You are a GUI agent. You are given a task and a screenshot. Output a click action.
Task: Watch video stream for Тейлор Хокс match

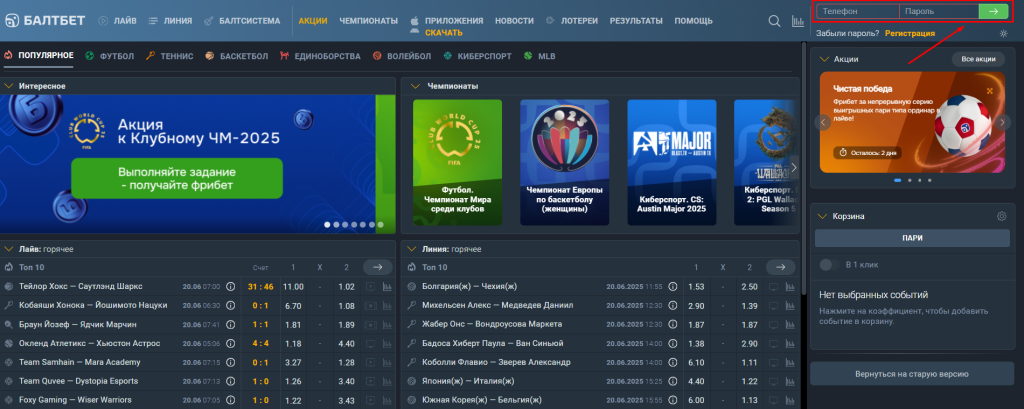coord(370,286)
